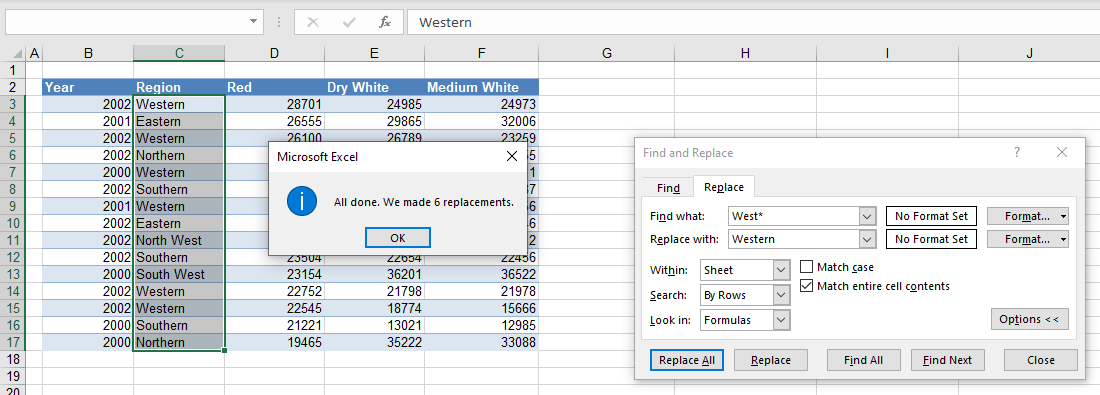Click the Southern cell in row 16
This screenshot has width=1100, height=395.
179,326
